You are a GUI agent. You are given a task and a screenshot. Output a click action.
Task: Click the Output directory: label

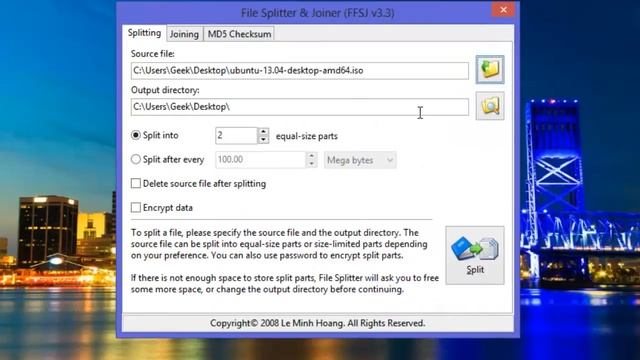pyautogui.click(x=165, y=90)
